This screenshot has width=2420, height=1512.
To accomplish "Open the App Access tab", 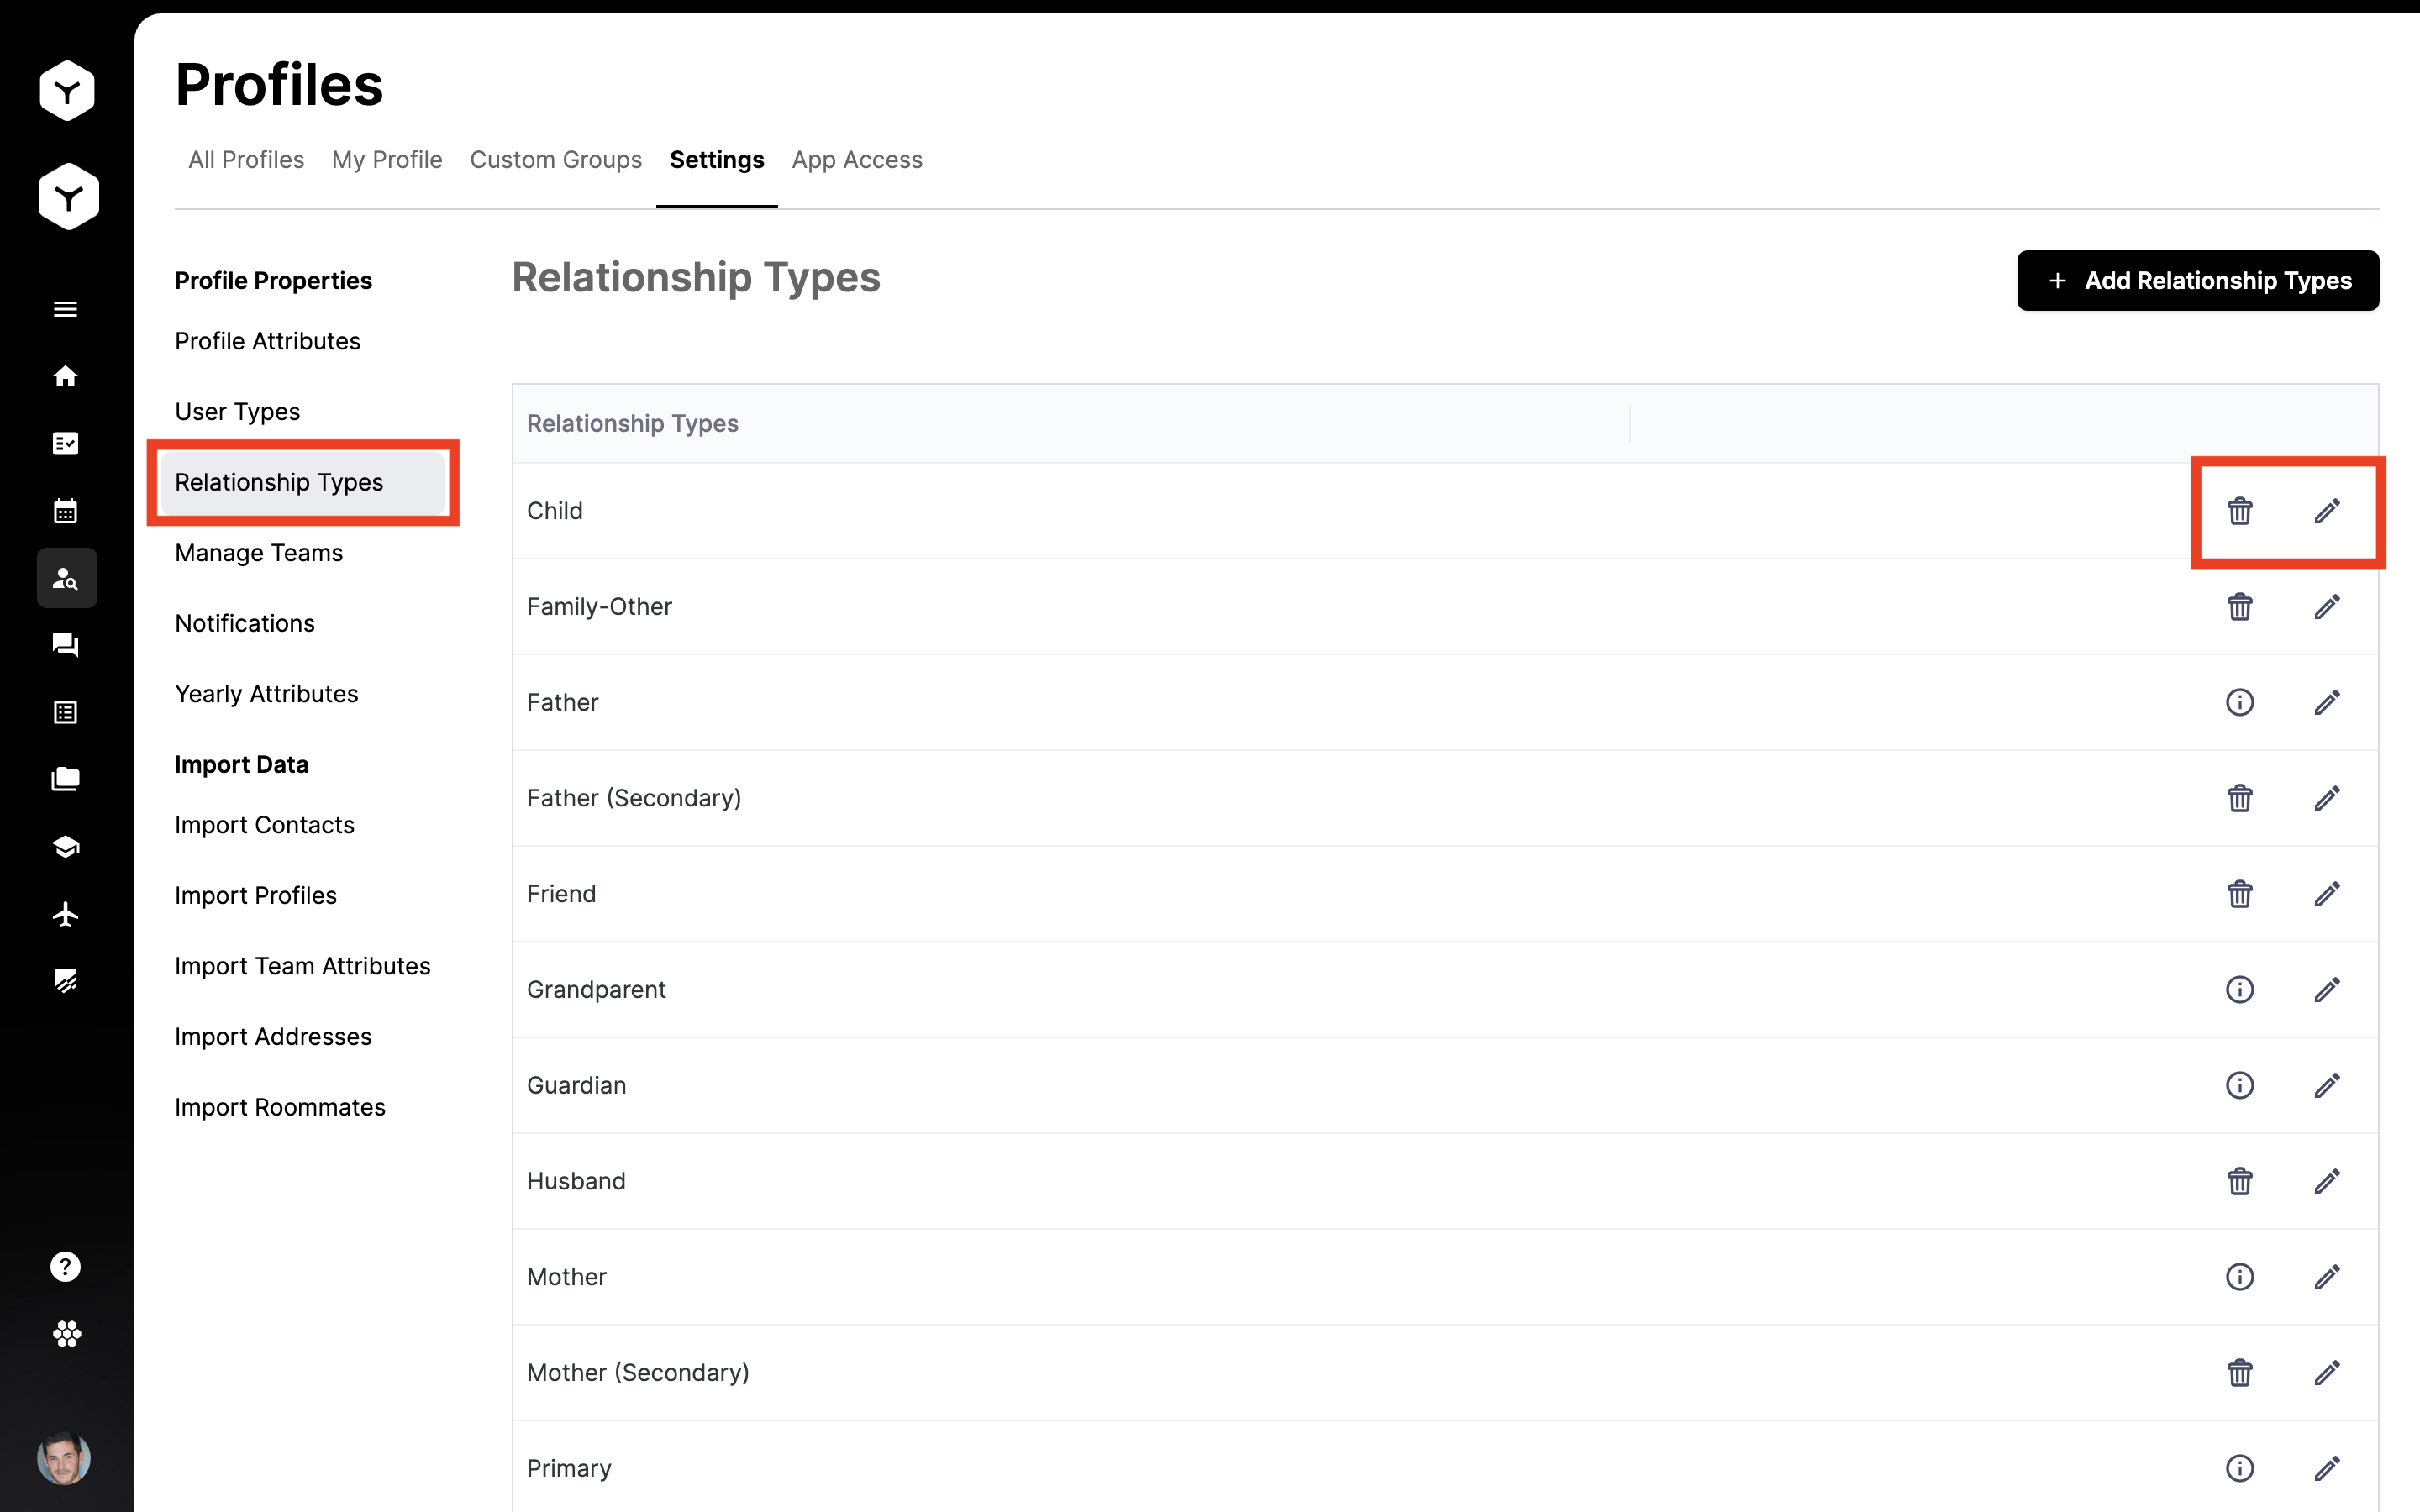I will pos(857,160).
